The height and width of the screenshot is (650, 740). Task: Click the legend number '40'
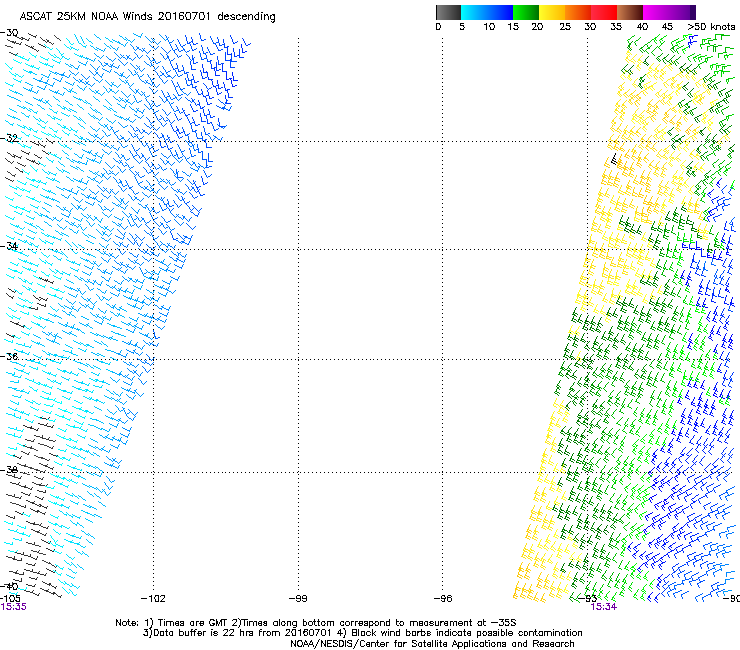642,27
